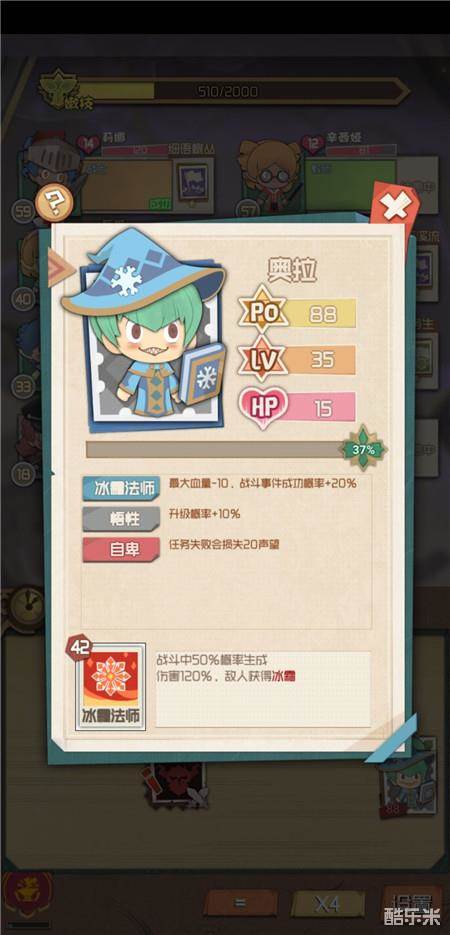
Task: Click the skill description text box
Action: [x=263, y=689]
